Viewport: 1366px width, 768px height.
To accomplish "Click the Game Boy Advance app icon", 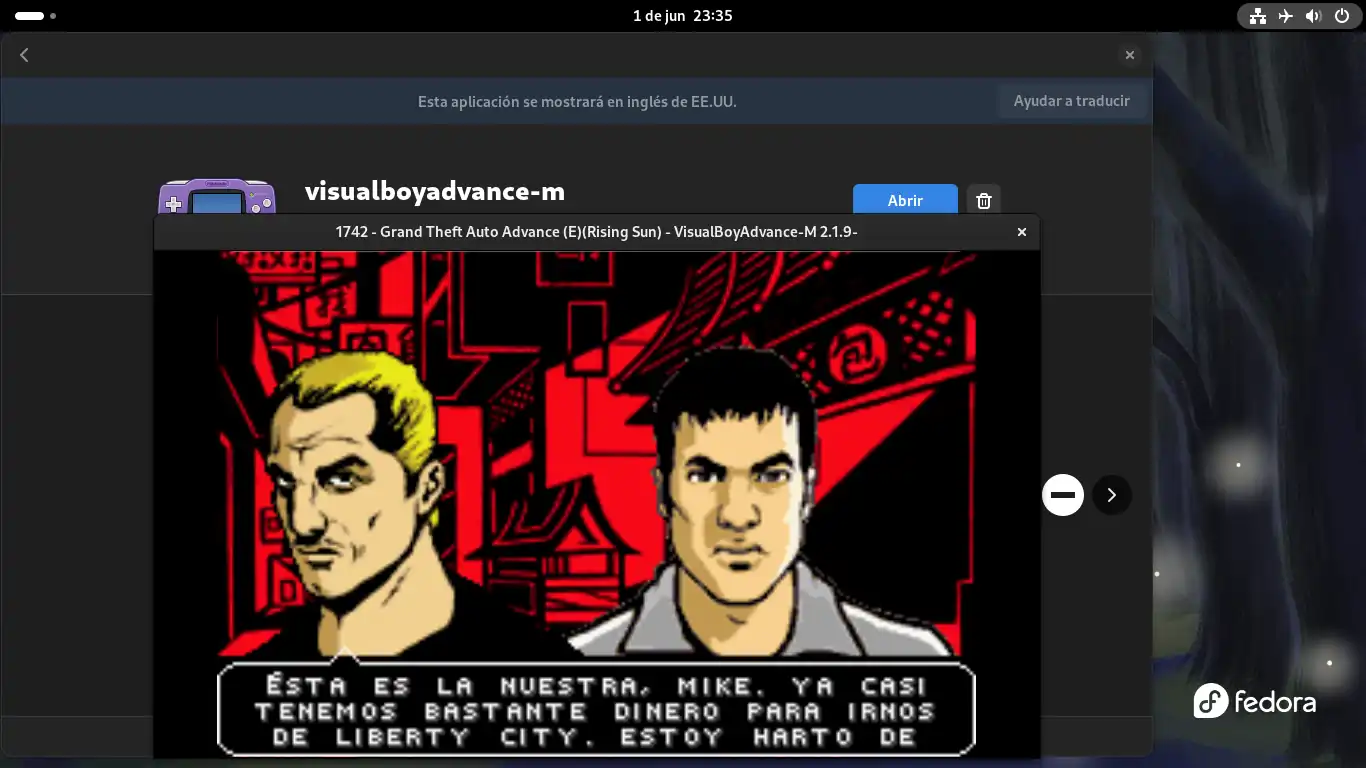I will coord(216,197).
